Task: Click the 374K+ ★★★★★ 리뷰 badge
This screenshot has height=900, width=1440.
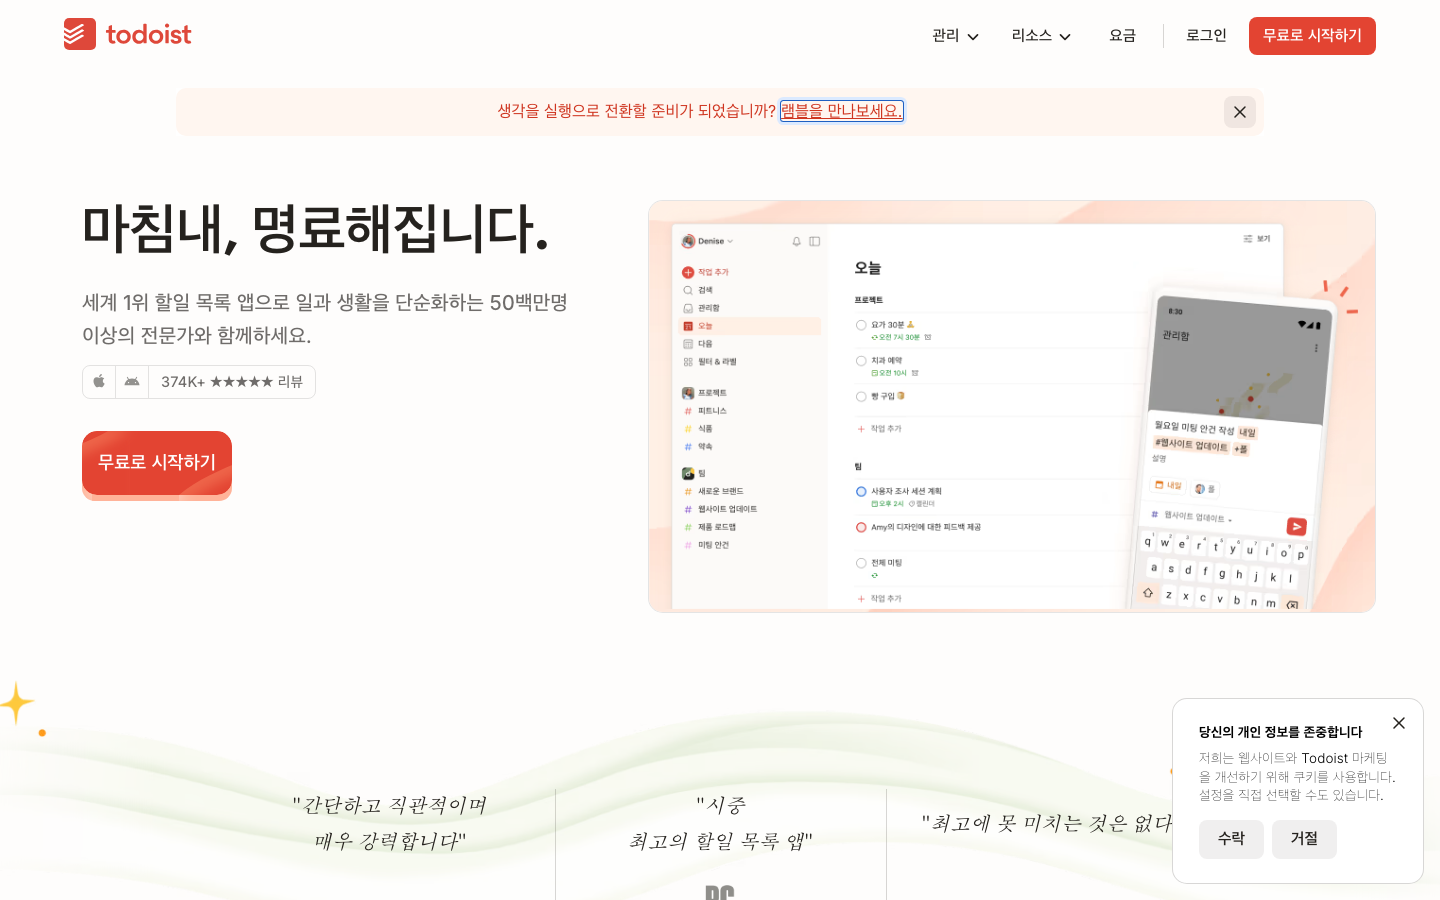Action: point(232,382)
